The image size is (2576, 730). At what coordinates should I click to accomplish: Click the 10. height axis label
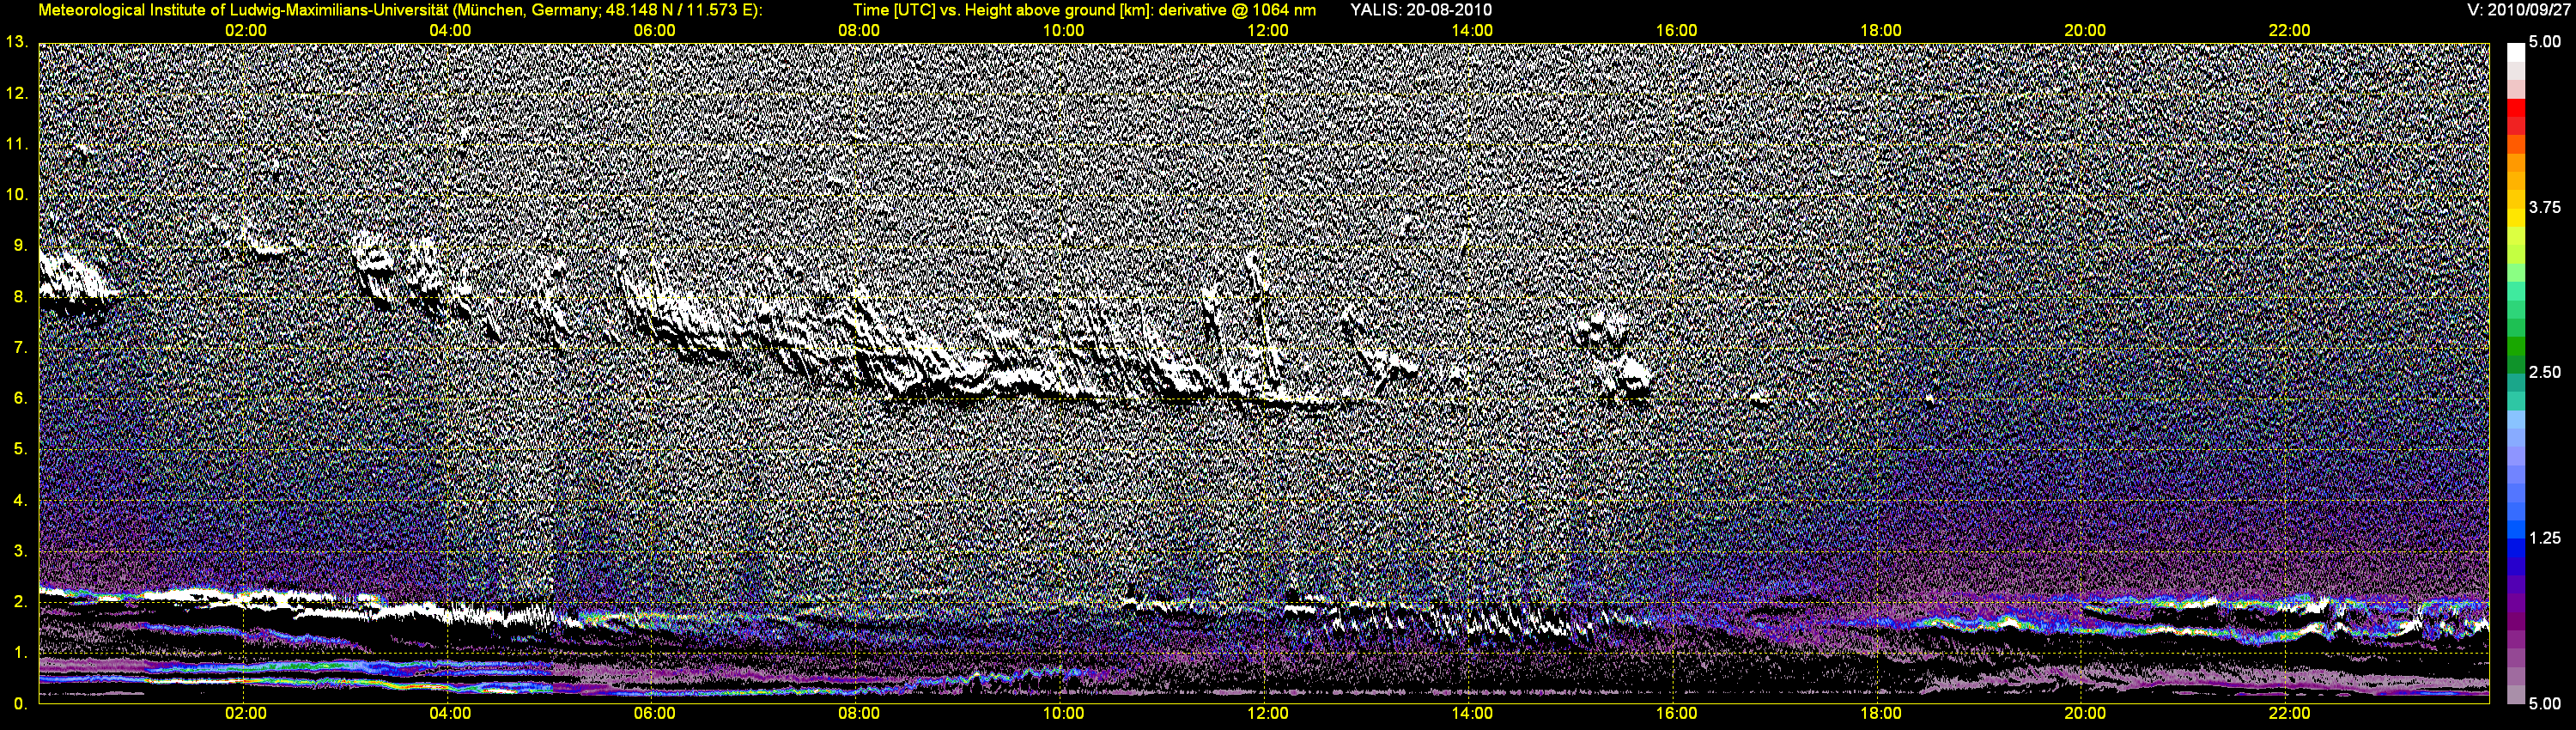click(x=17, y=194)
